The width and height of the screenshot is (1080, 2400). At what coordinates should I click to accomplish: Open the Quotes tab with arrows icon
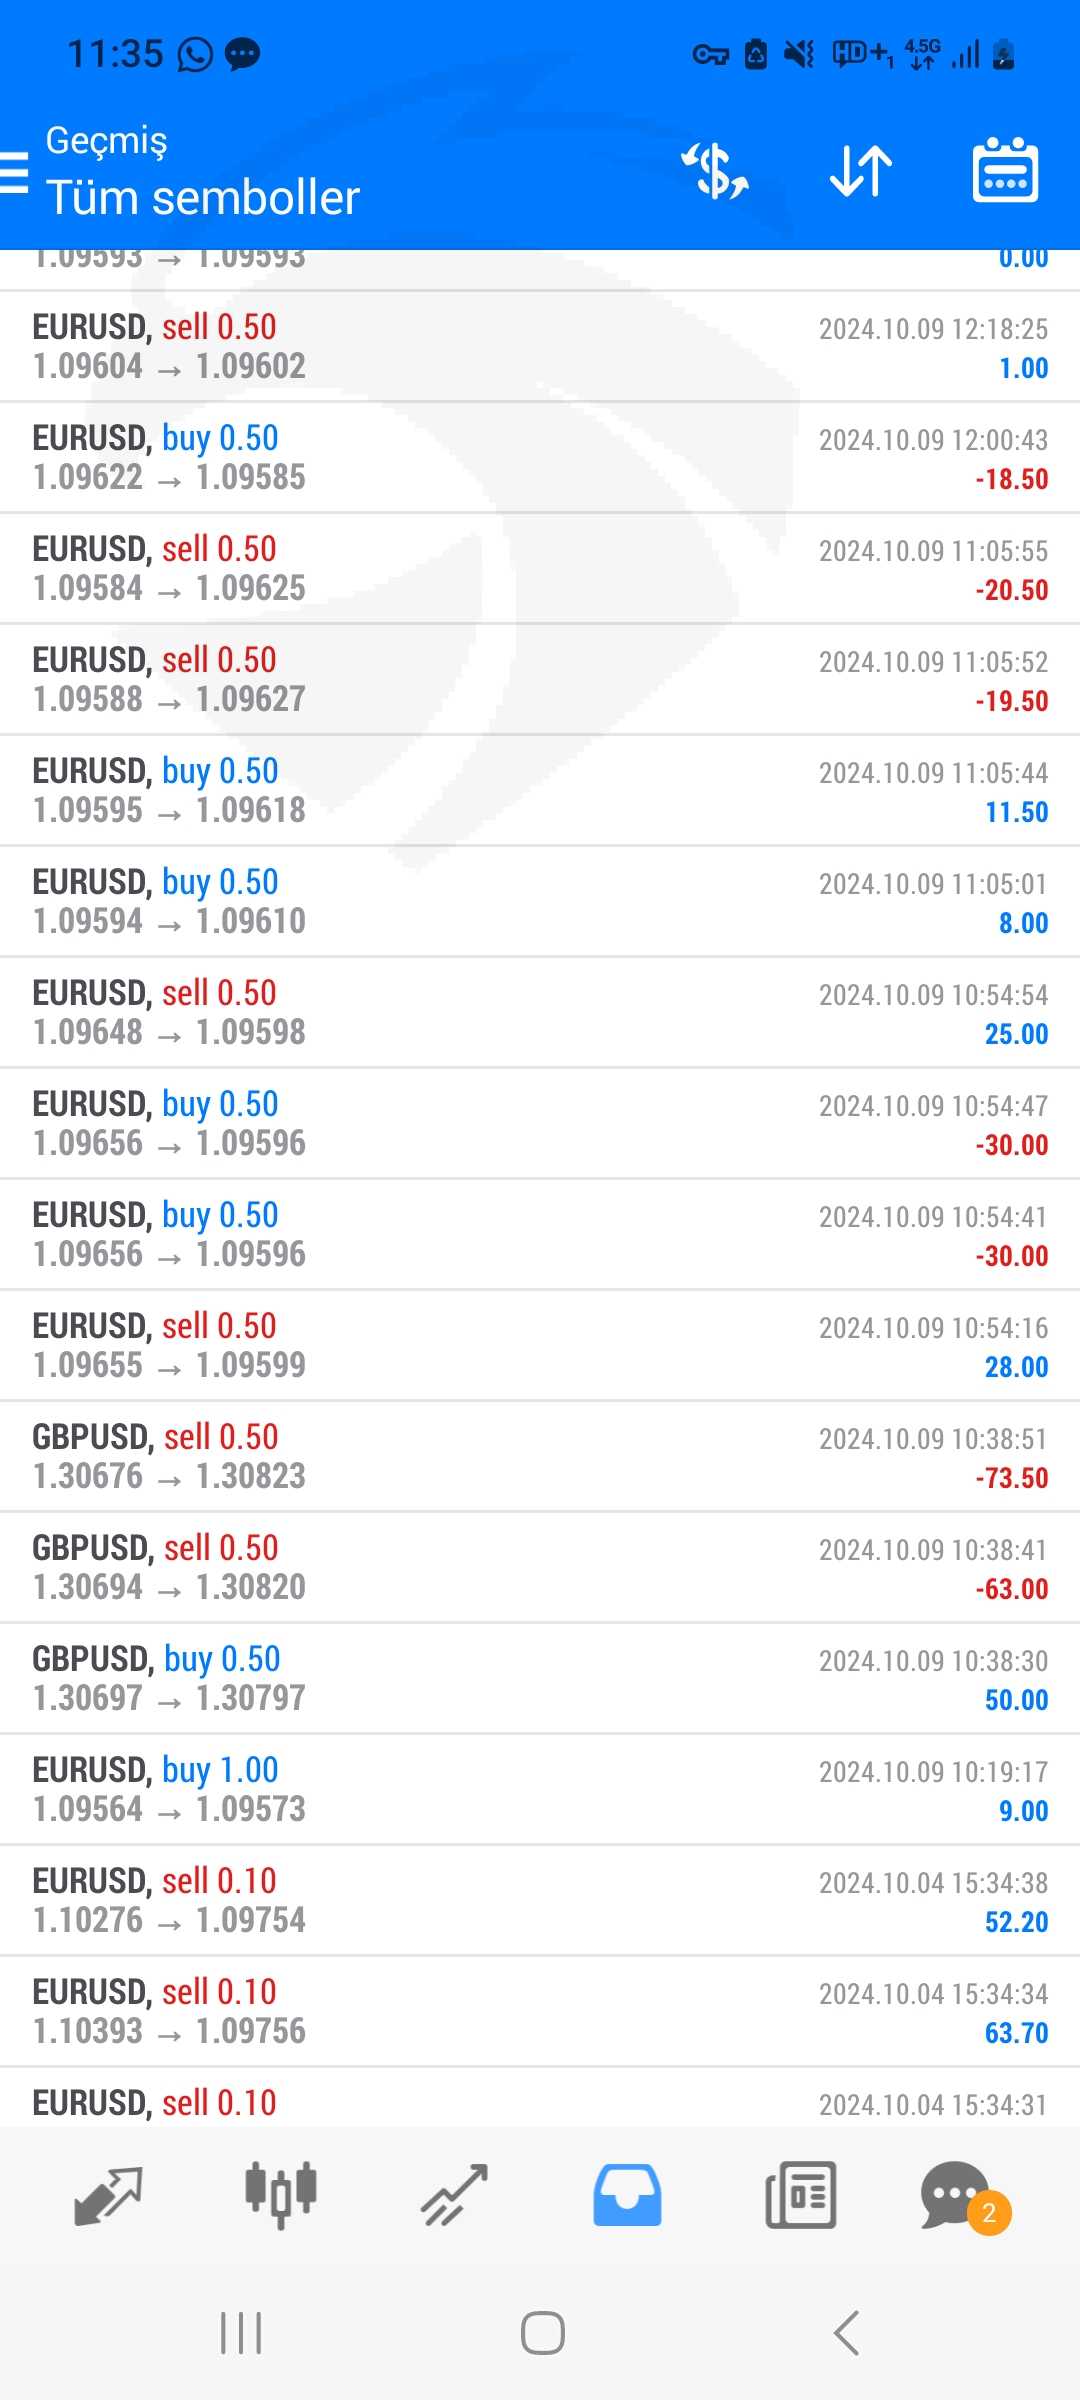coord(108,2195)
